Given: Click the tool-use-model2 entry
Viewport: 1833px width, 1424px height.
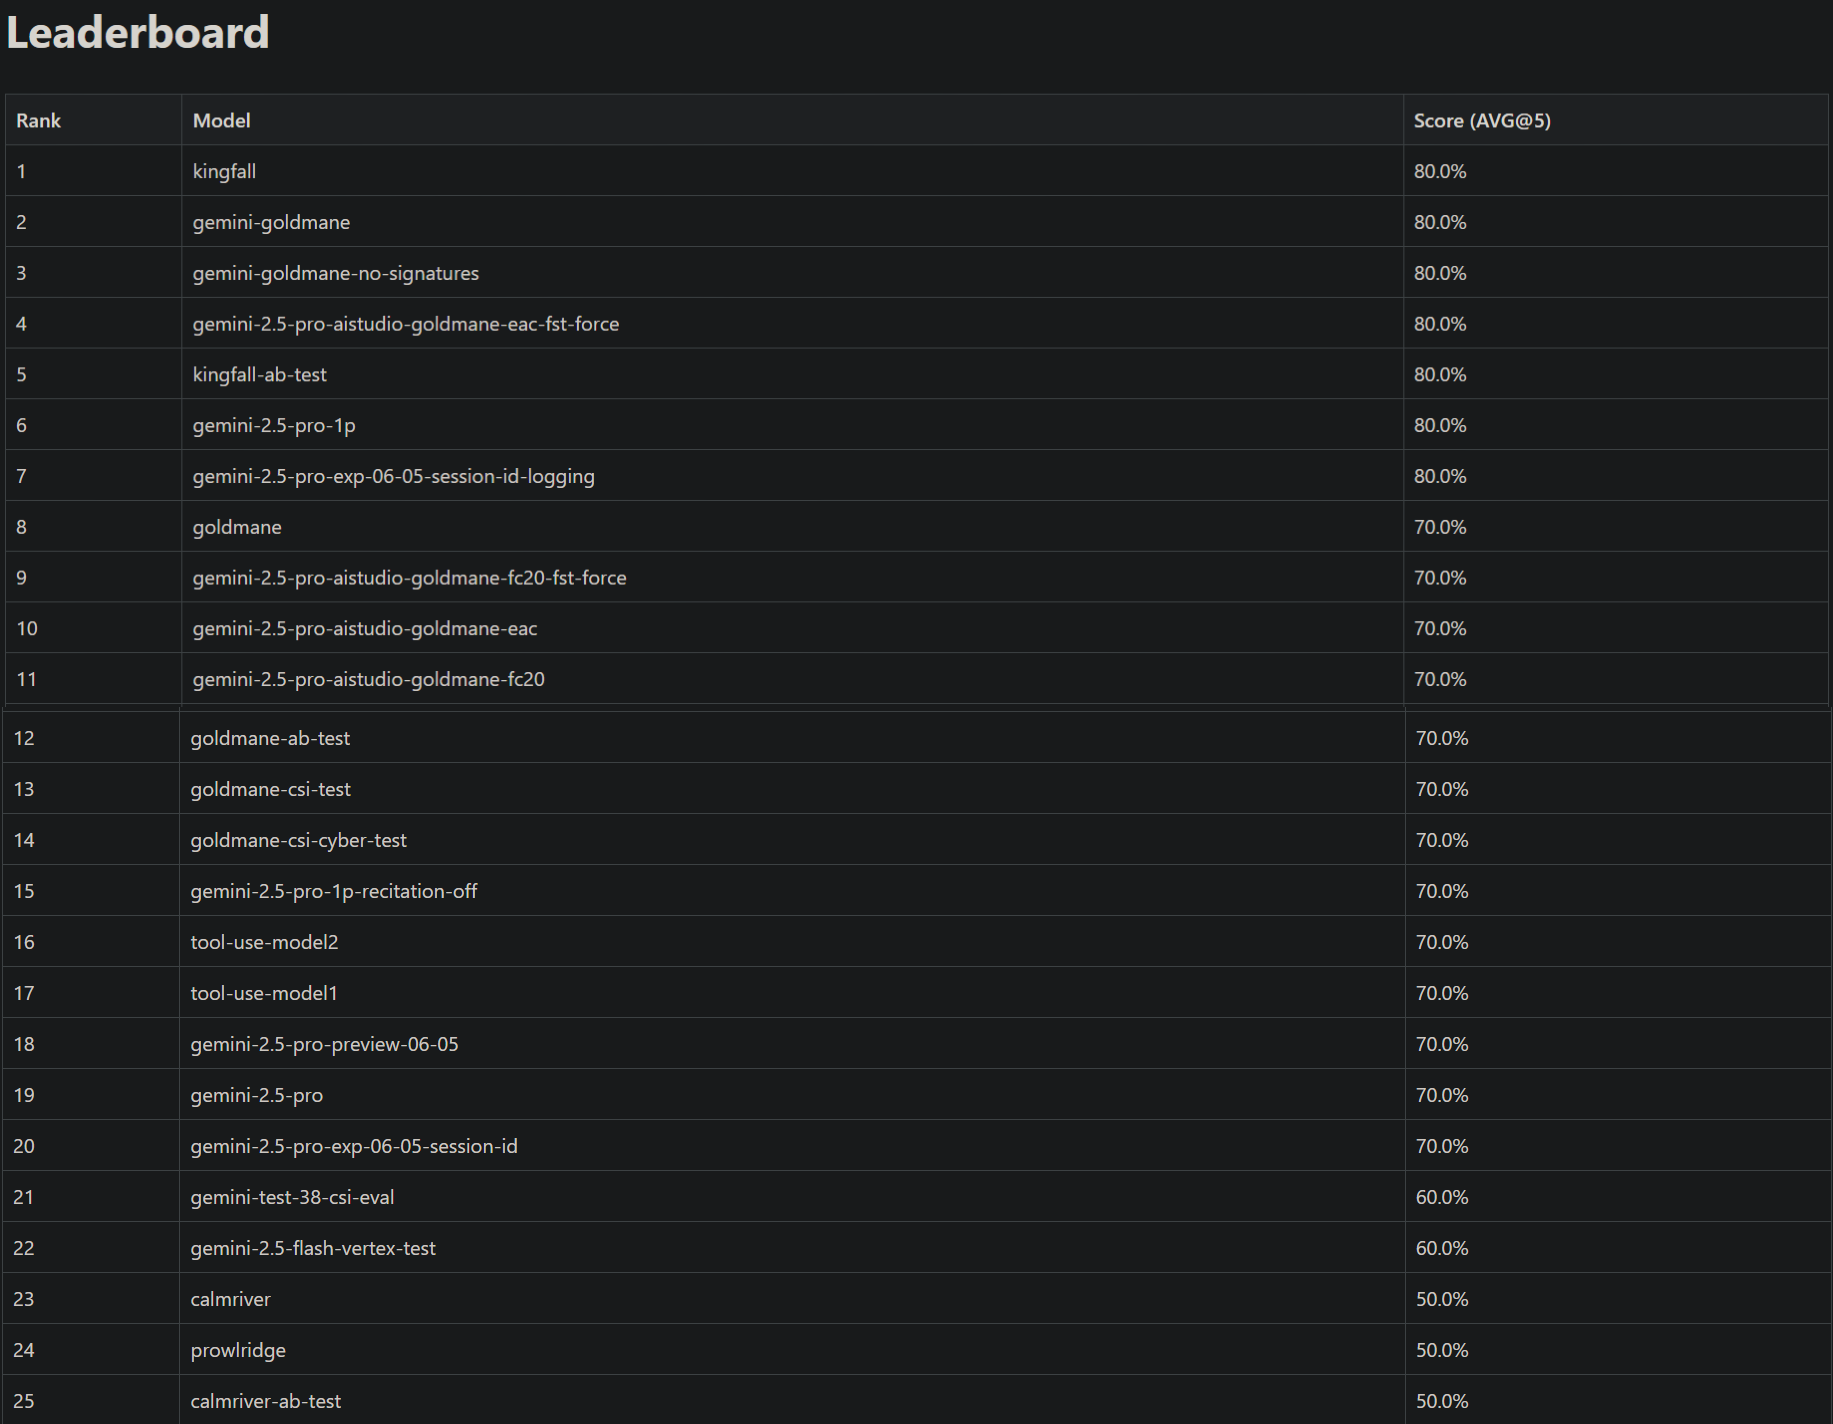Looking at the screenshot, I should click(x=264, y=942).
